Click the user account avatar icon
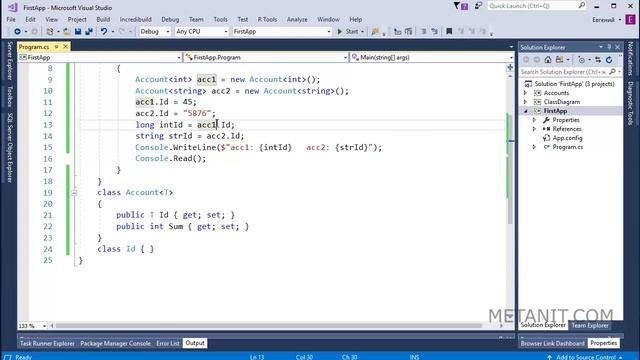640x360 pixels. (631, 19)
